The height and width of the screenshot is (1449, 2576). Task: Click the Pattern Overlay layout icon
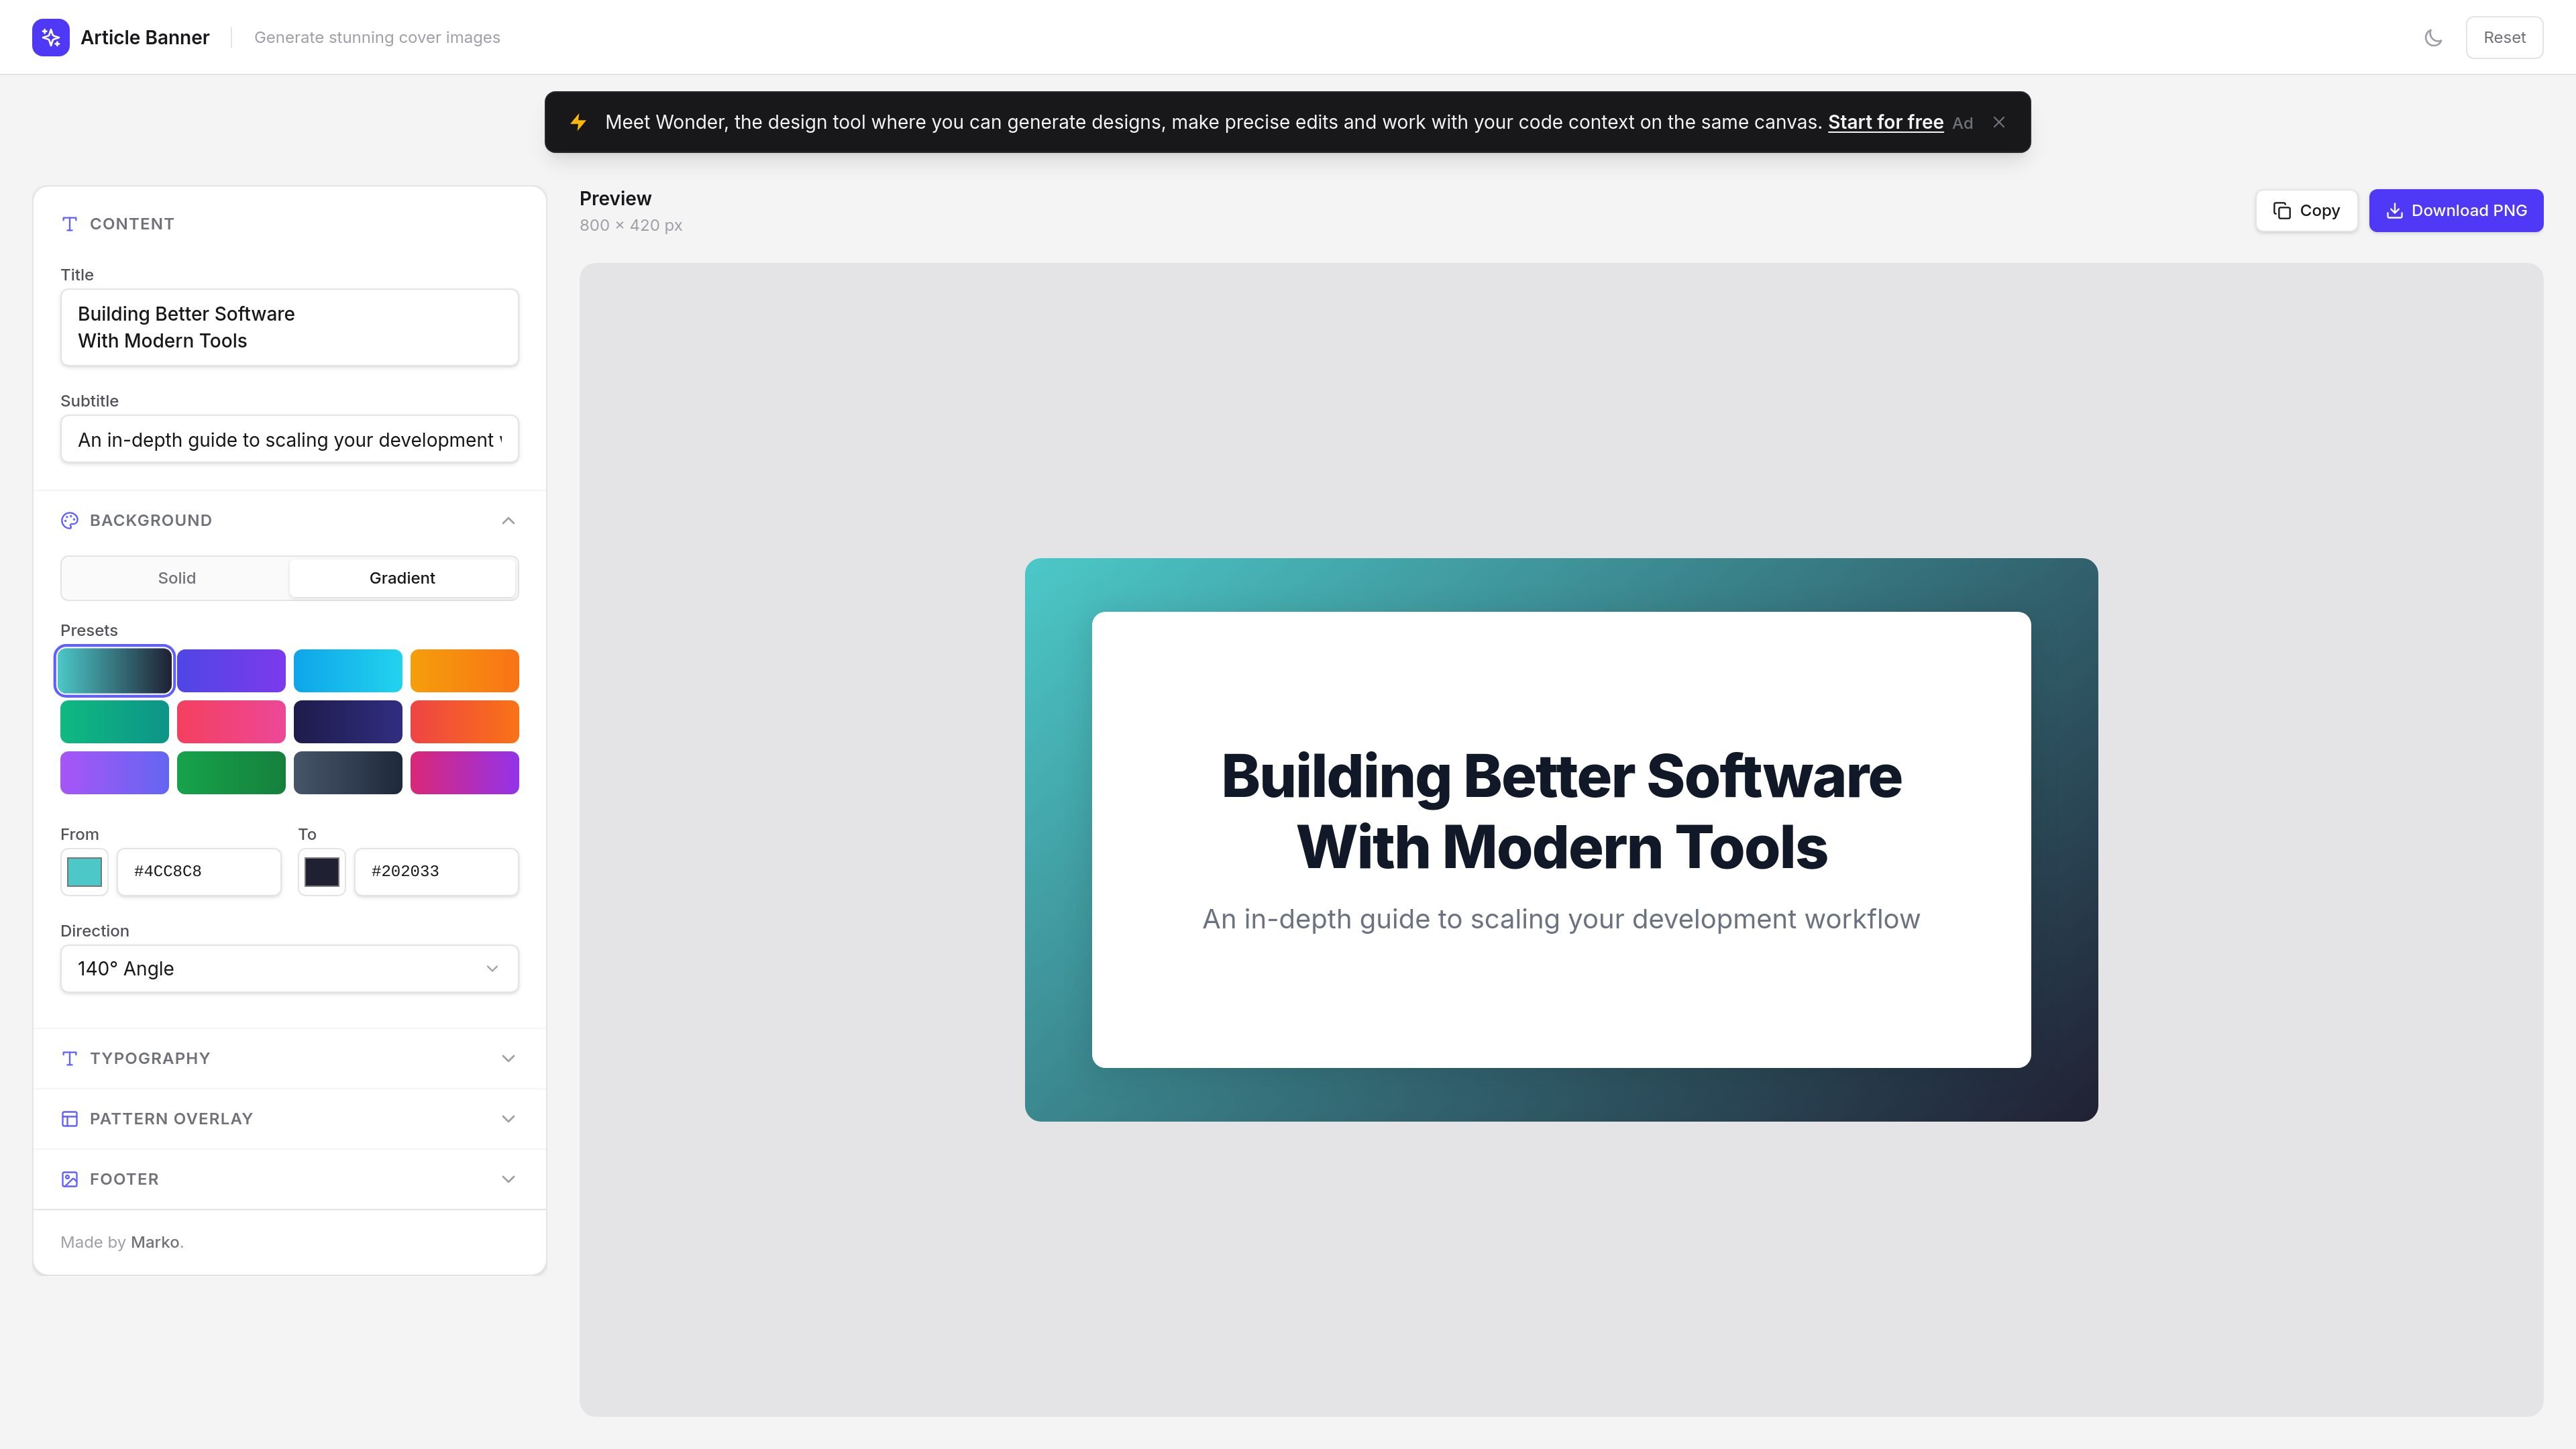[70, 1119]
